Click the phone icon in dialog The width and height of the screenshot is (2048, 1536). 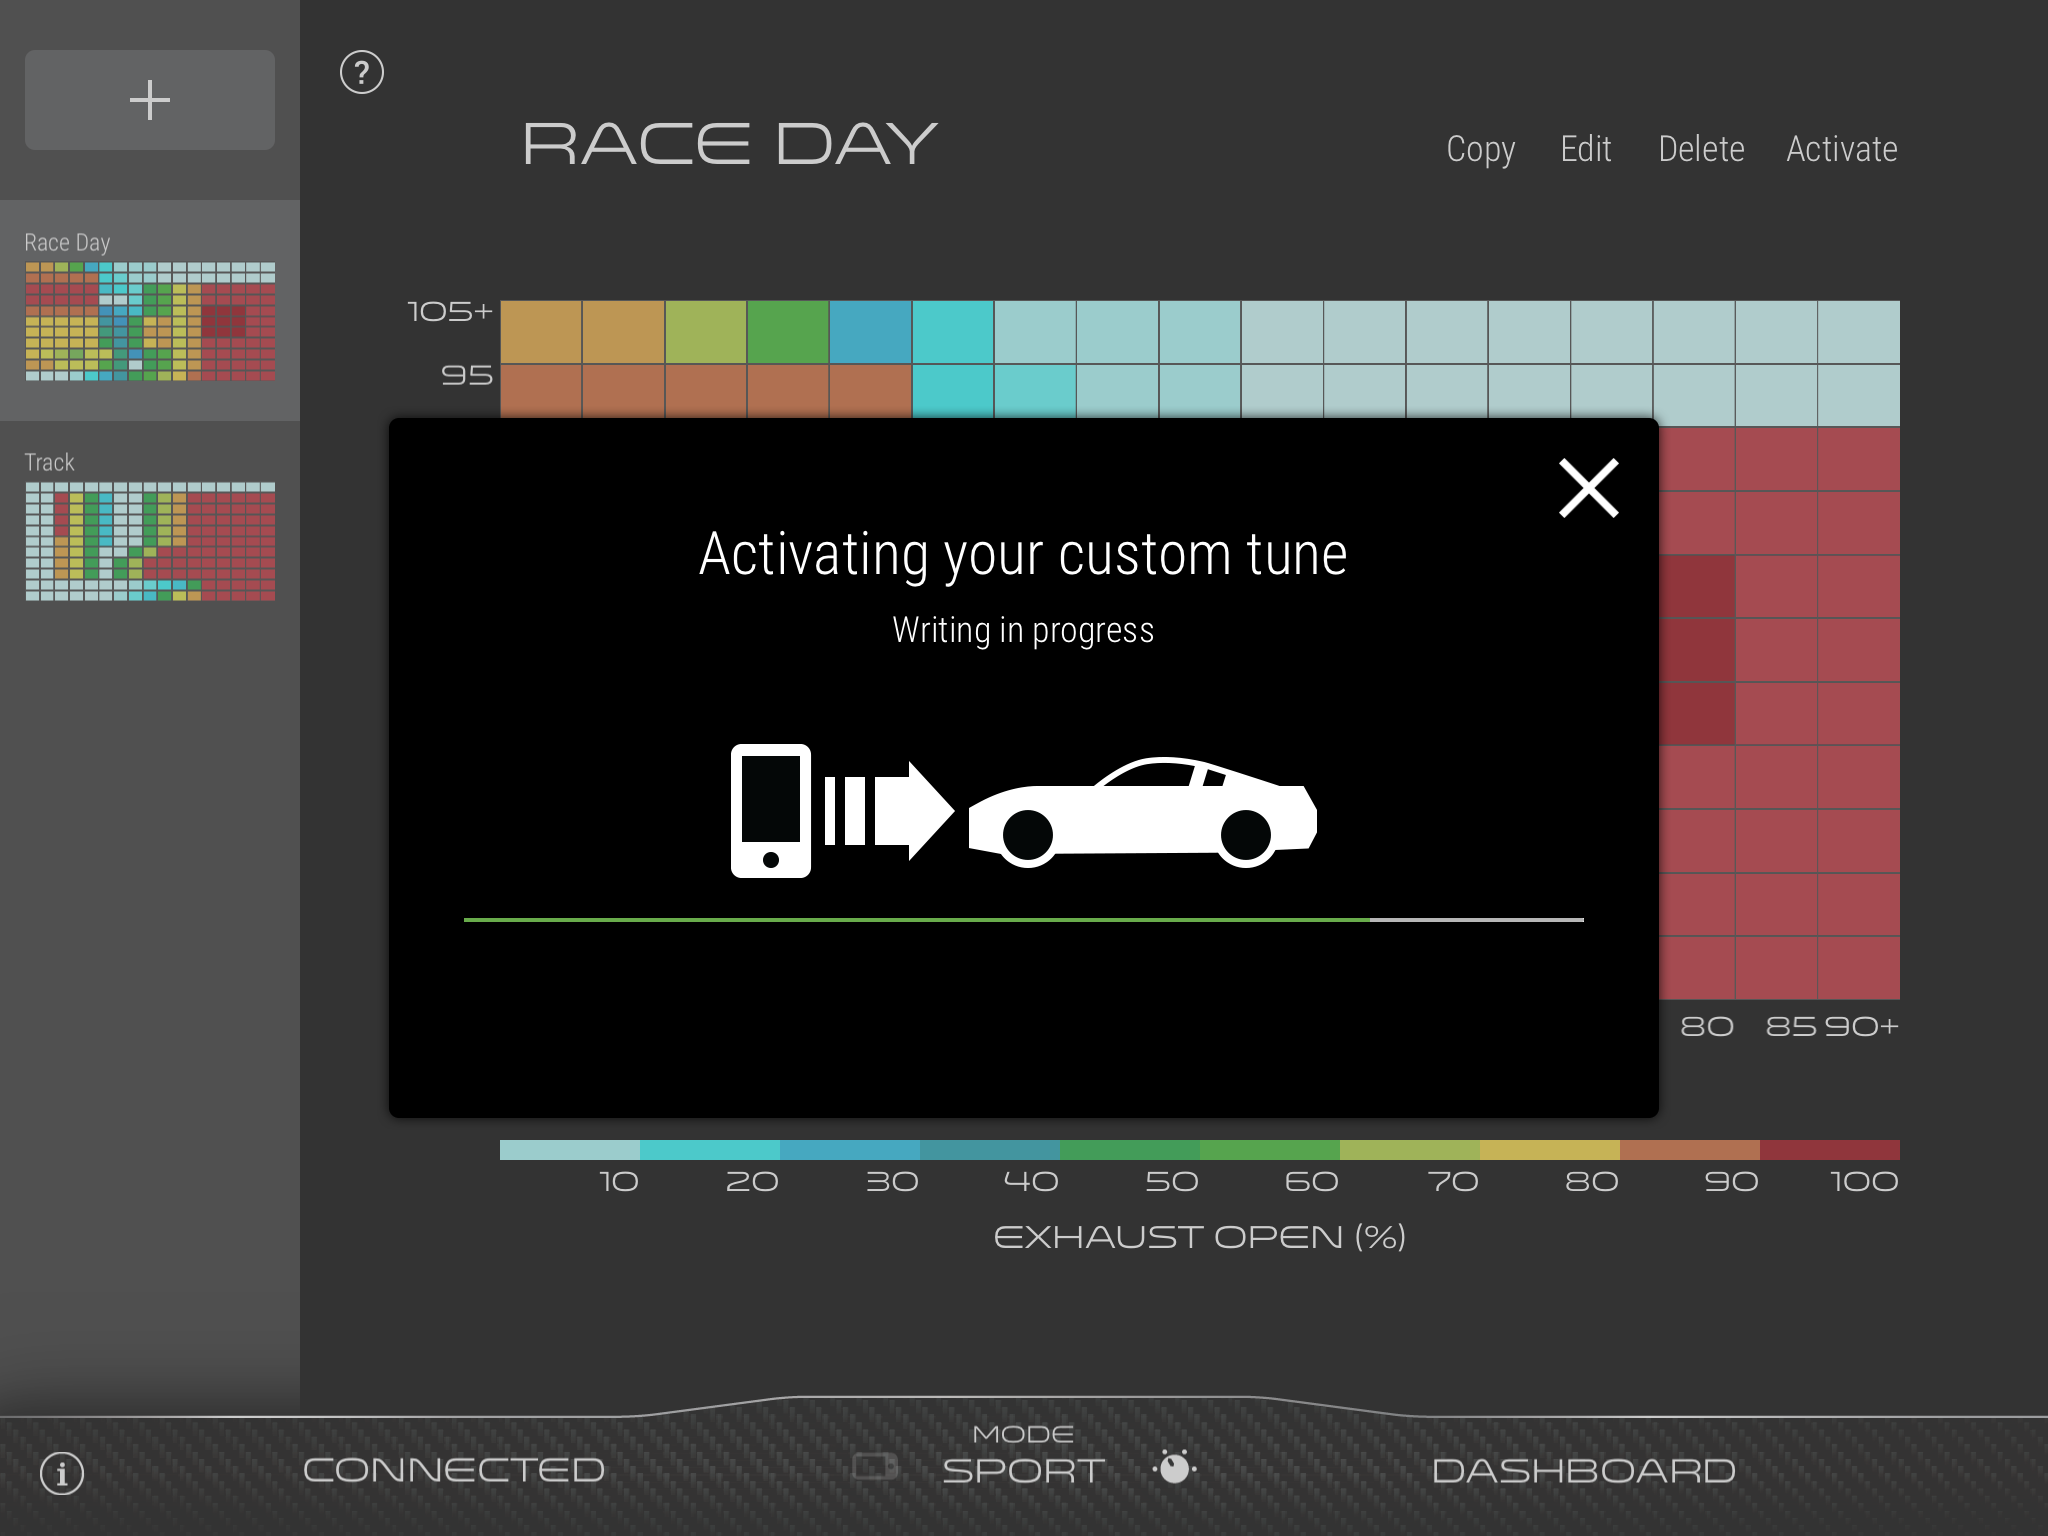770,810
